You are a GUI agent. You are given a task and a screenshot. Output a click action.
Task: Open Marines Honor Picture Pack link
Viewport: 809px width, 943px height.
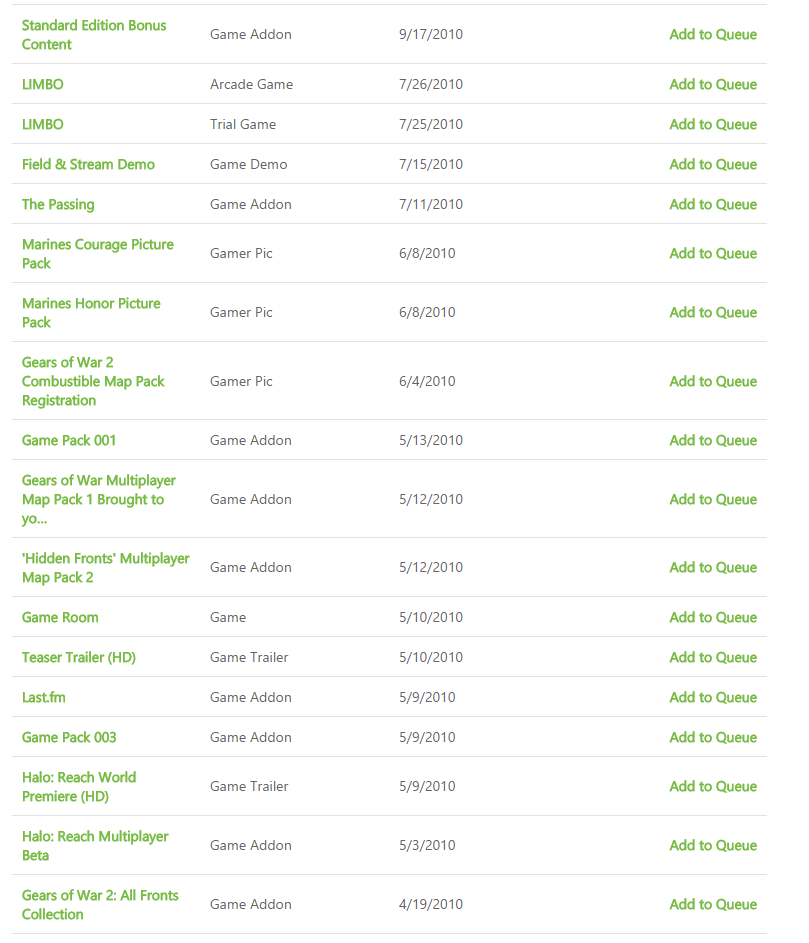[x=91, y=313]
